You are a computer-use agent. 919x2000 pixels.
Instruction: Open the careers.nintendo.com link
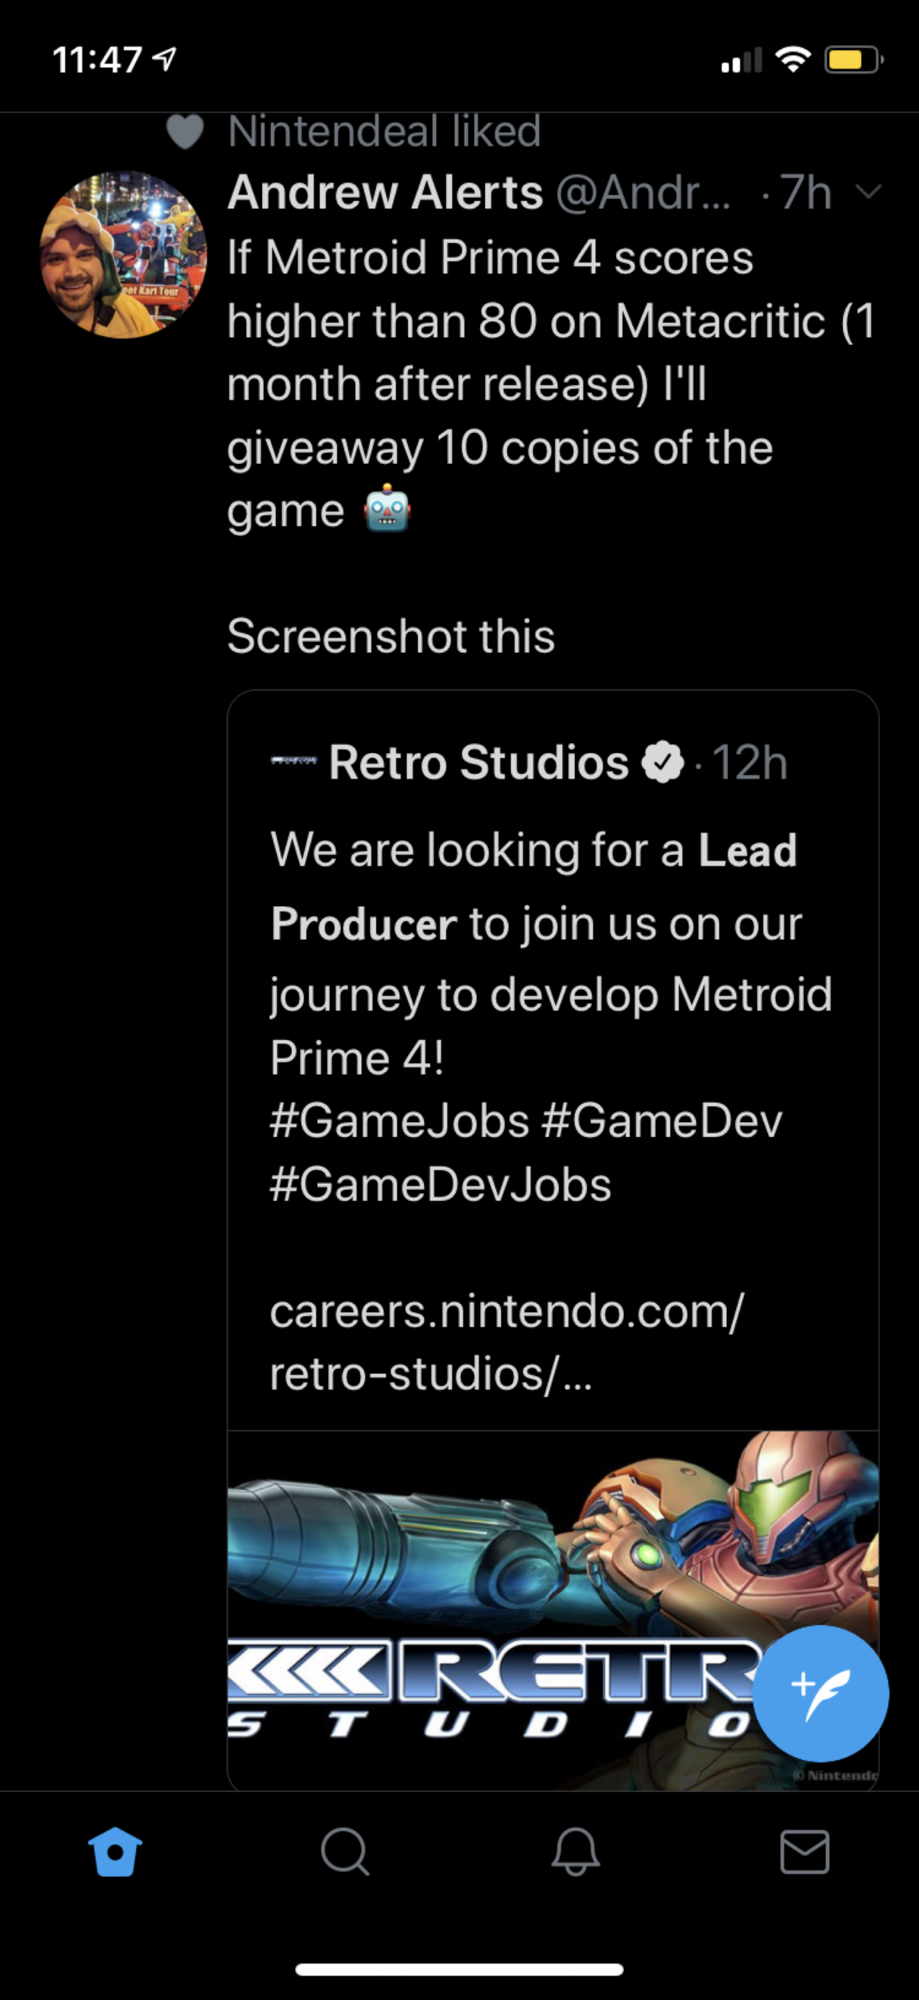click(506, 1341)
